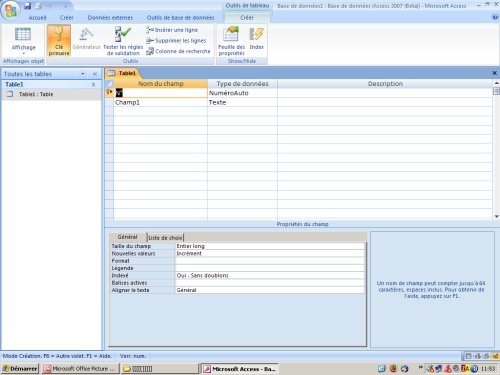Viewport: 500px width, 375px height.
Task: Click the Affichage view icon
Action: (23, 34)
